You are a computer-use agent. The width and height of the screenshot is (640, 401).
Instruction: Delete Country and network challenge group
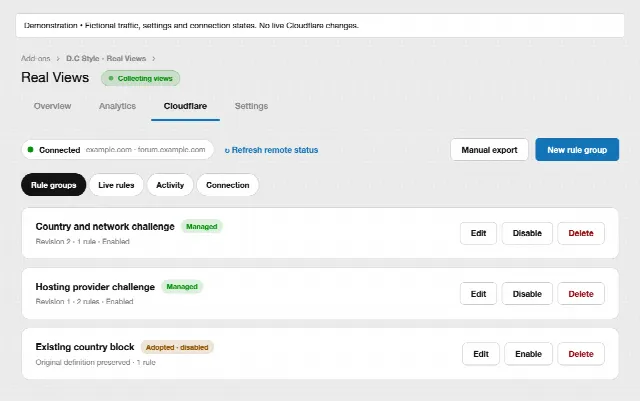581,233
